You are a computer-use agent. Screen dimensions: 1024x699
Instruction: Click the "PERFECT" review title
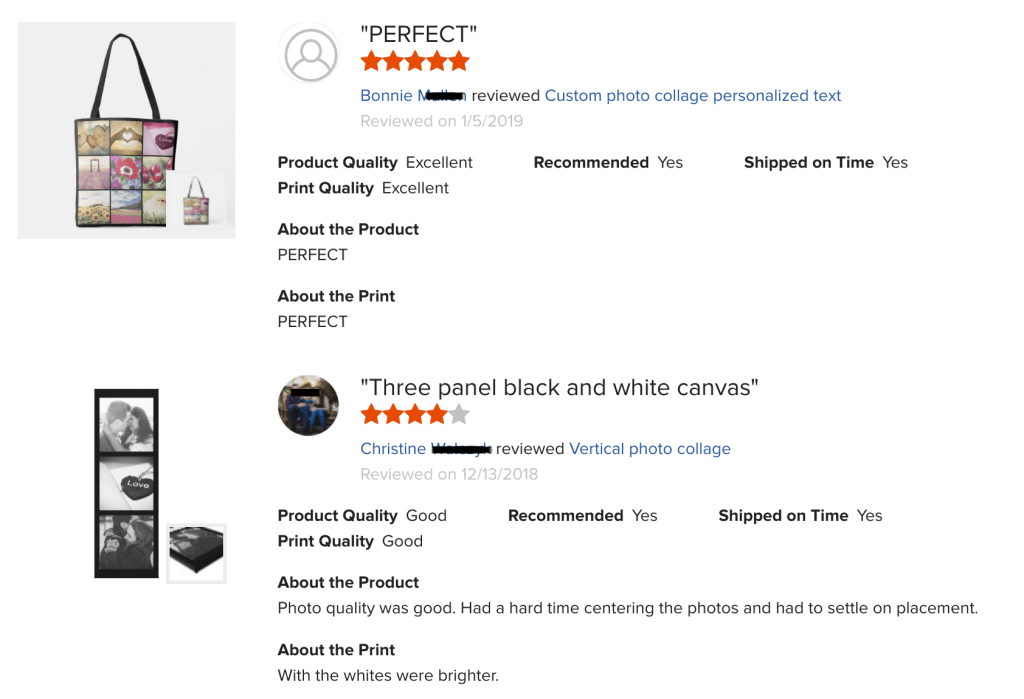[418, 34]
